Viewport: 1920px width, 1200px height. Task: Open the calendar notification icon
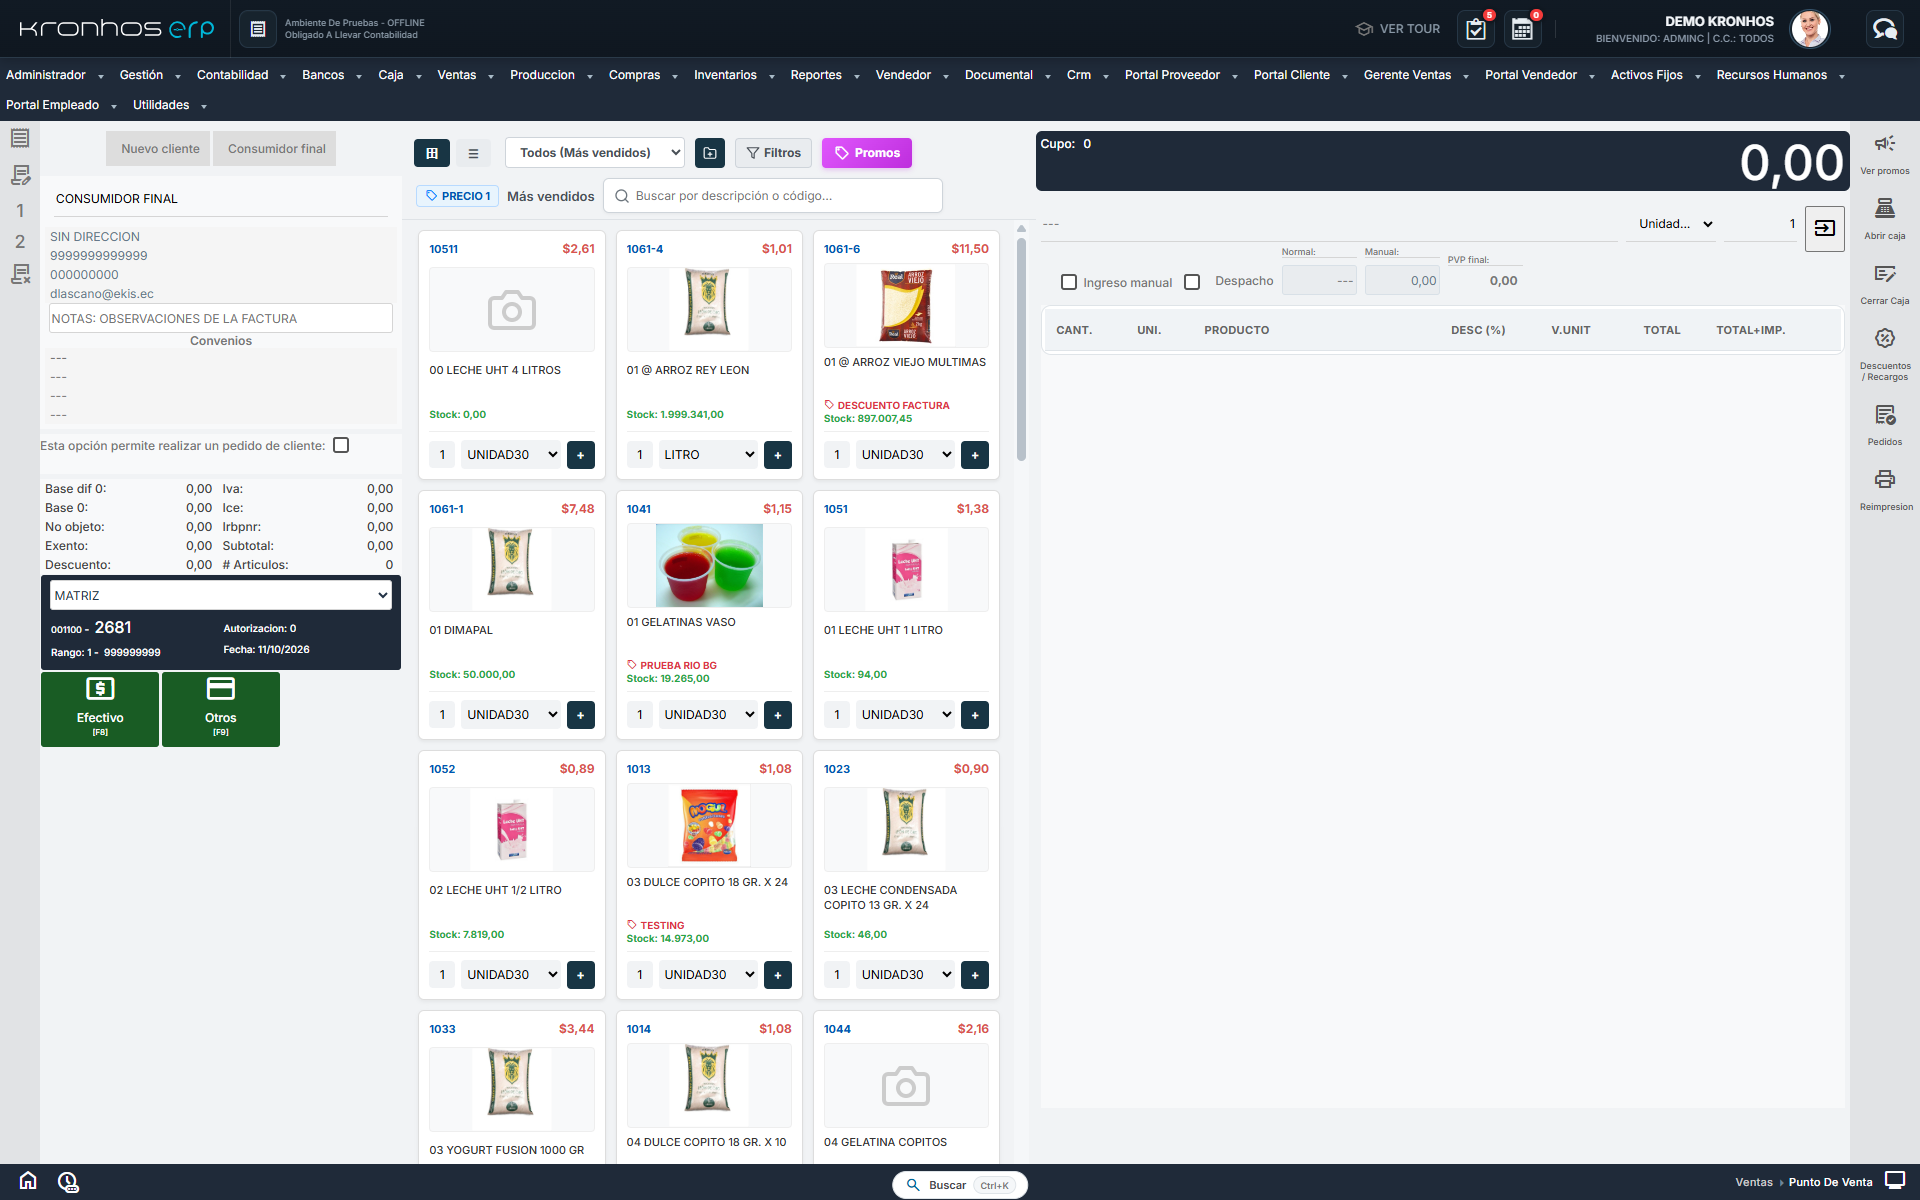click(1522, 29)
